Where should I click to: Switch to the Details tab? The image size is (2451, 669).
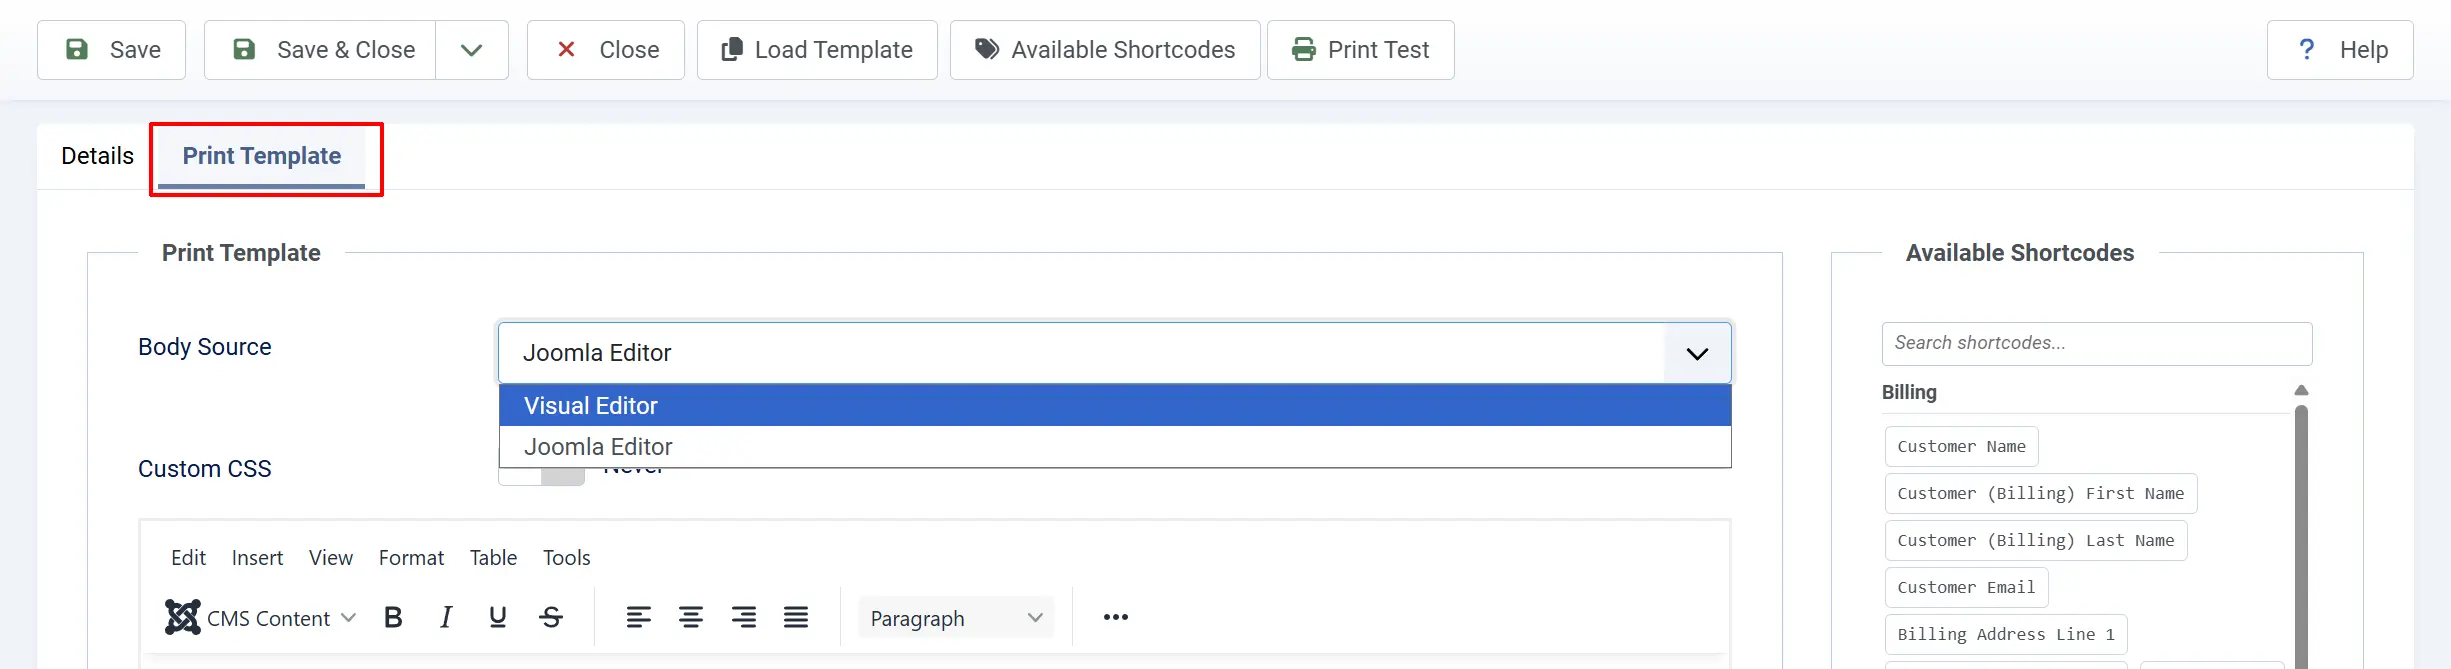97,156
